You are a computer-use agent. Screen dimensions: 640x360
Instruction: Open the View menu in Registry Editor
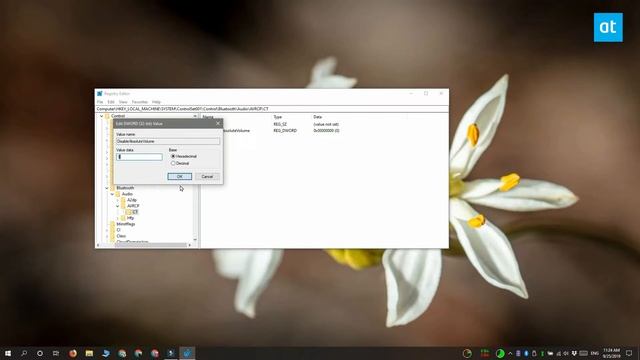click(123, 102)
